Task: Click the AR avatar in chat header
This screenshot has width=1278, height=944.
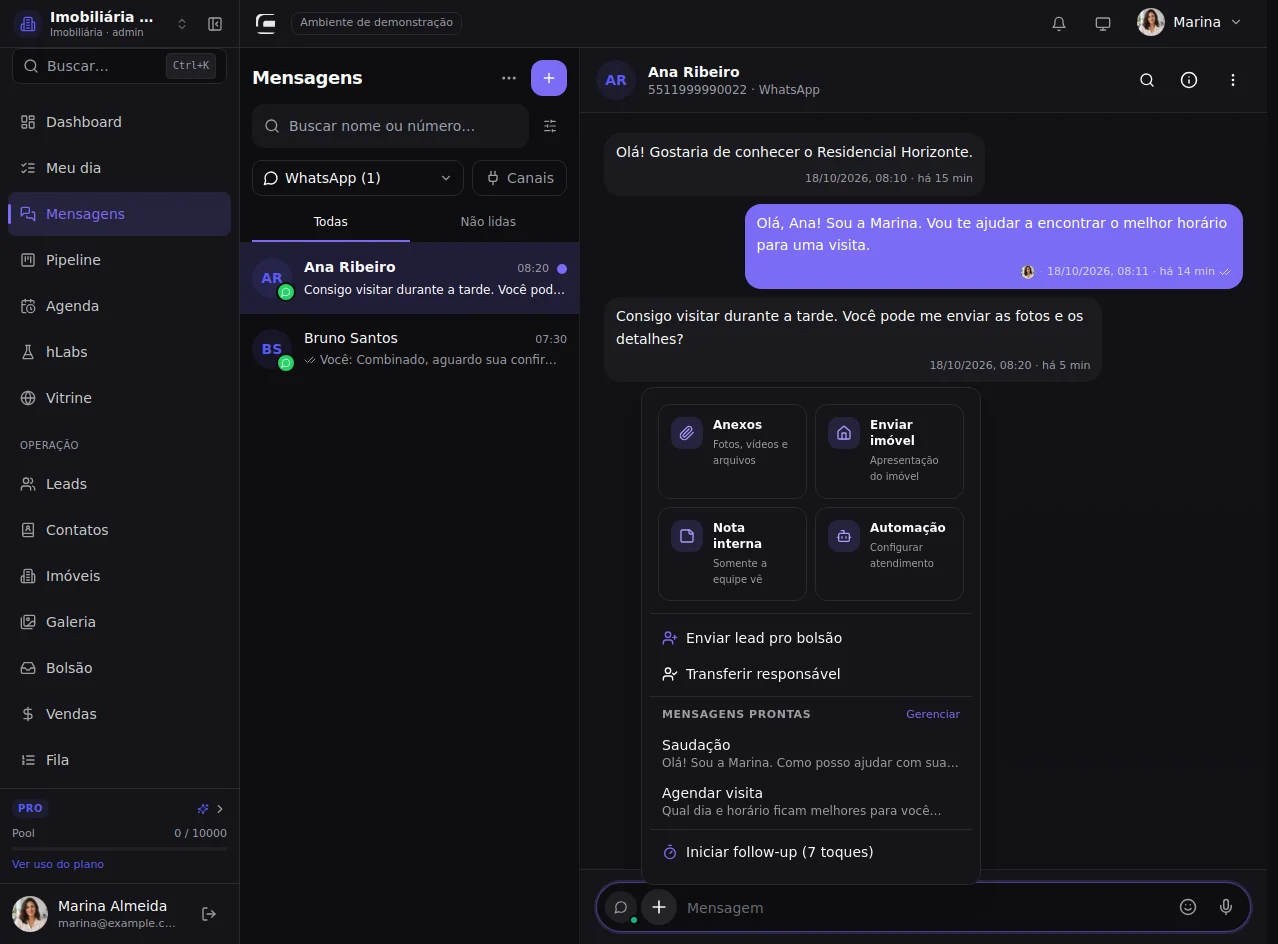Action: (616, 80)
